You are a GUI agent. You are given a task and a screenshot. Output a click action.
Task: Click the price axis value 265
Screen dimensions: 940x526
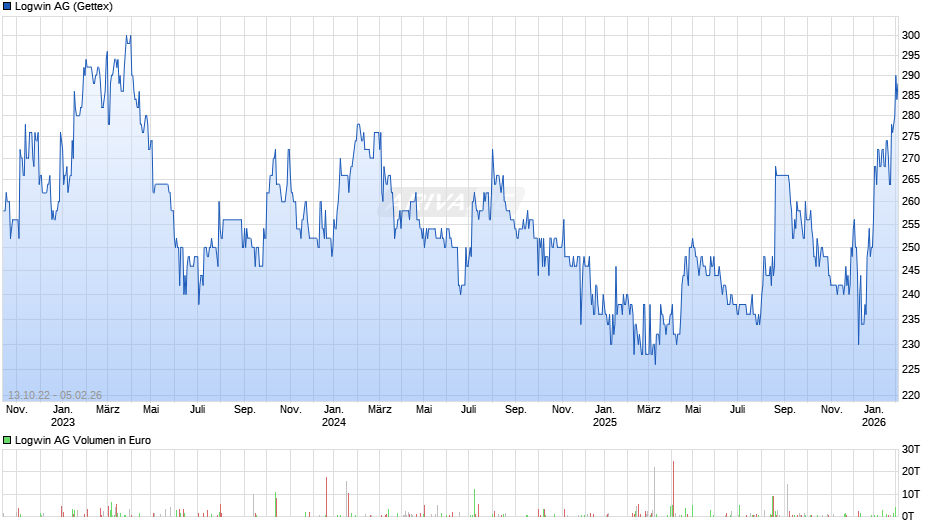tap(911, 179)
